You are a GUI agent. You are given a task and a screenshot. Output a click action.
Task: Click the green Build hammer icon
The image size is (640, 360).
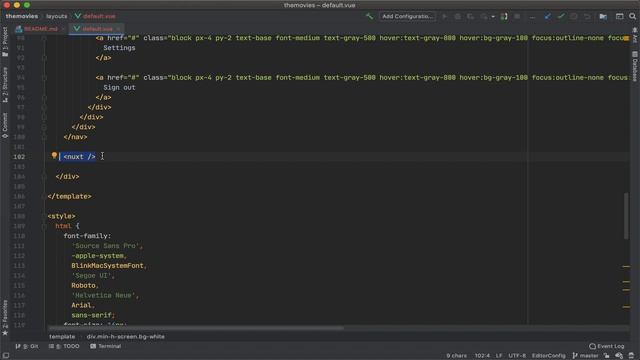(x=369, y=16)
